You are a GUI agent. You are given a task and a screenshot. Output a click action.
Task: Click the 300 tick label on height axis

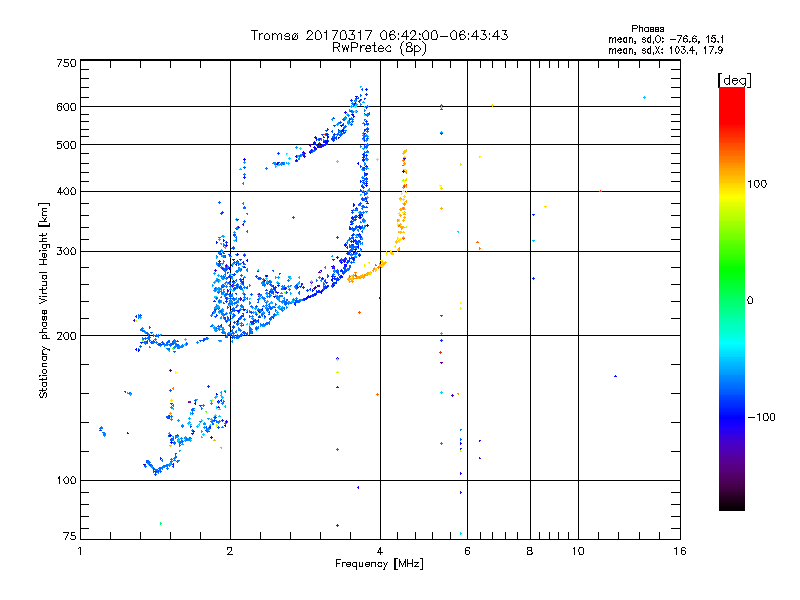[x=66, y=251]
